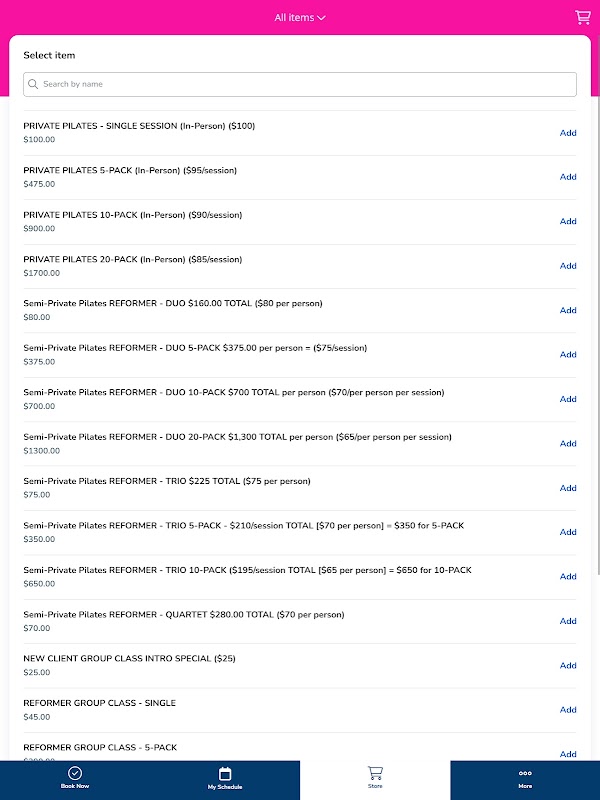600x800 pixels.
Task: Open the More options icon
Action: coord(525,773)
